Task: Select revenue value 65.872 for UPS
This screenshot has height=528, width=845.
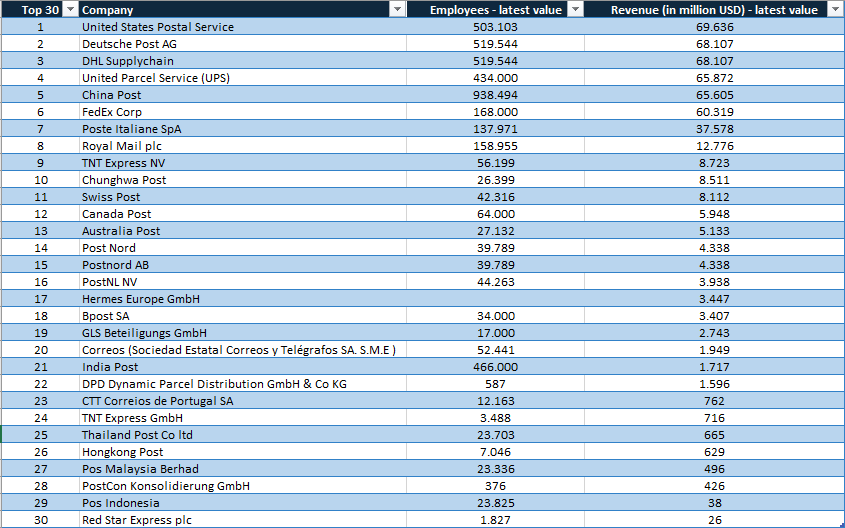Action: 714,78
